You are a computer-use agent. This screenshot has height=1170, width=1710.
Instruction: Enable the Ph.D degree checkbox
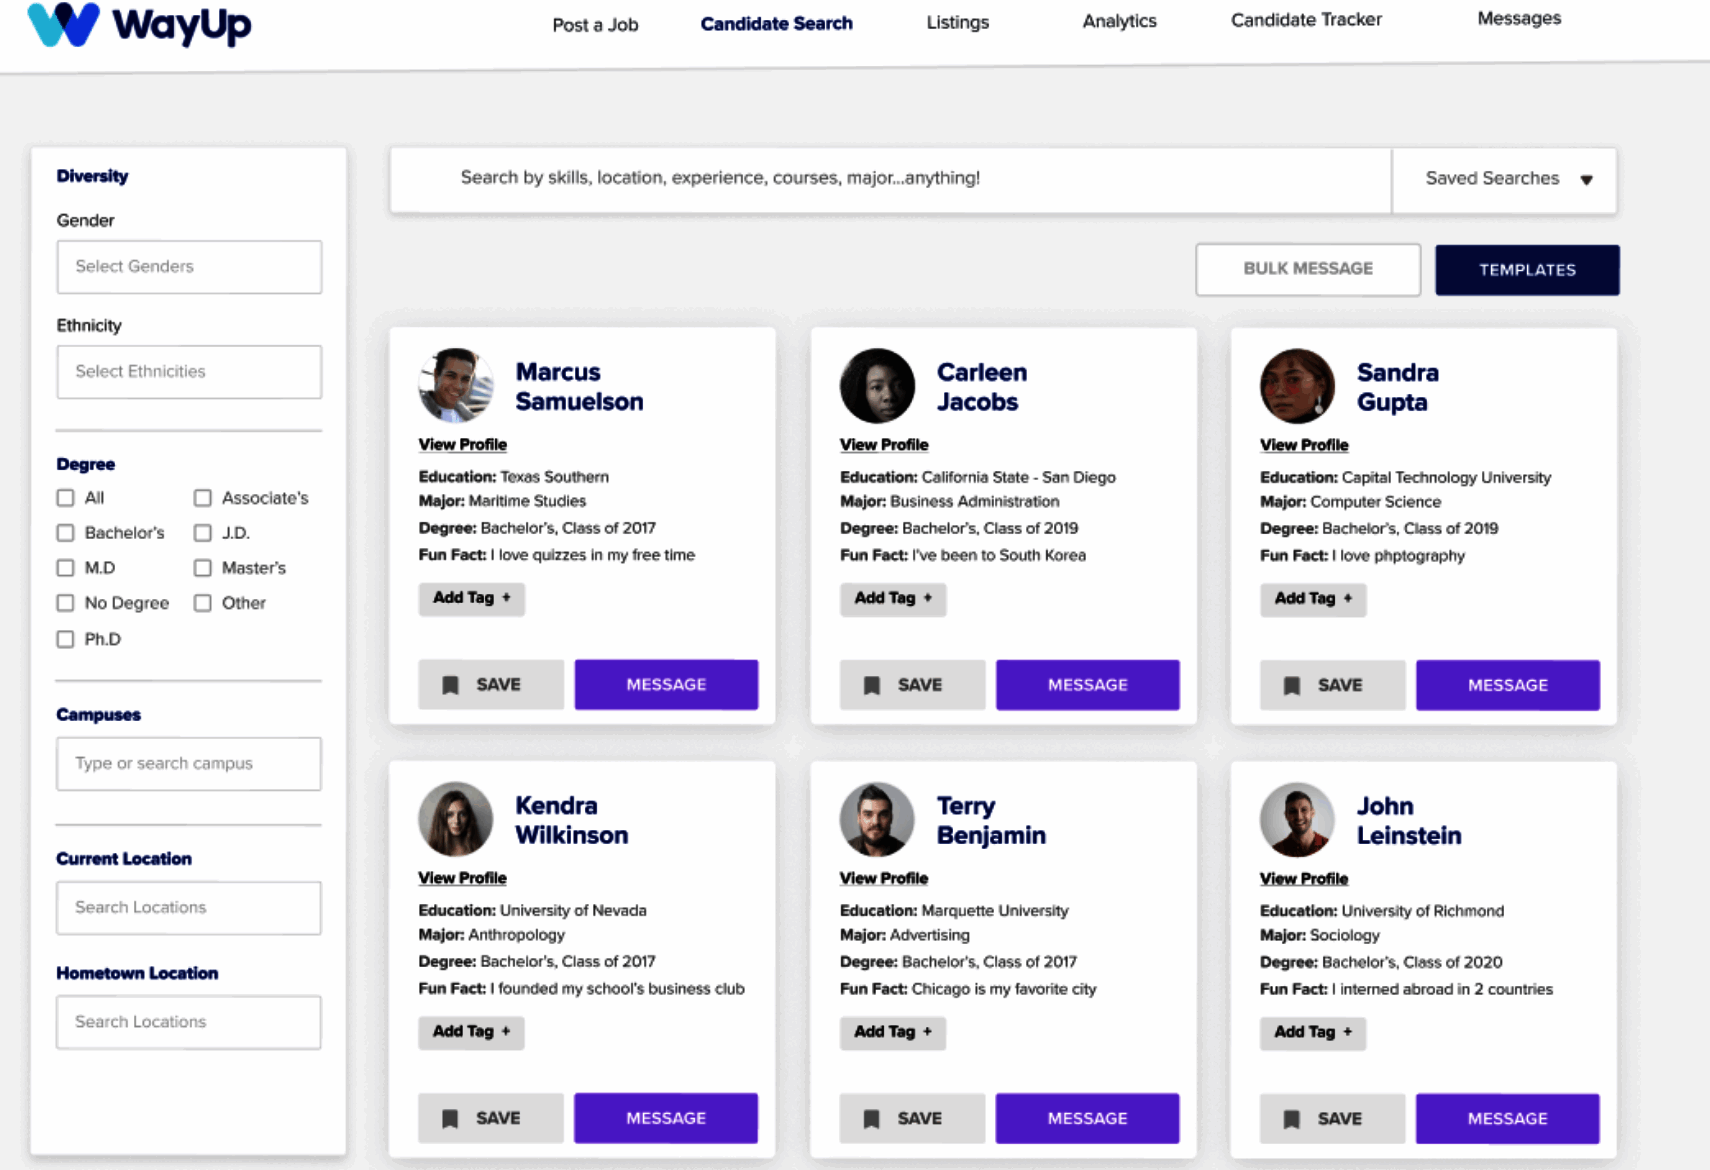click(65, 638)
